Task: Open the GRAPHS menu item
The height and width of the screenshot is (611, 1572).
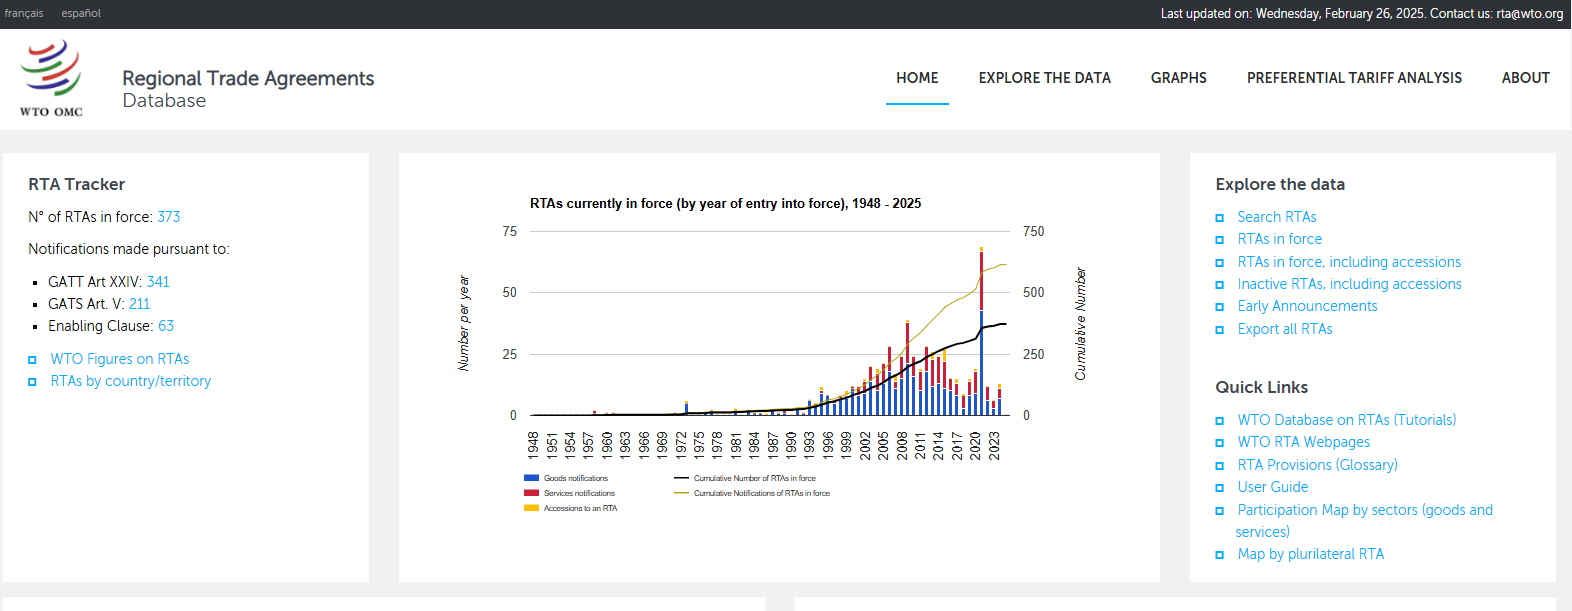Action: (1178, 78)
